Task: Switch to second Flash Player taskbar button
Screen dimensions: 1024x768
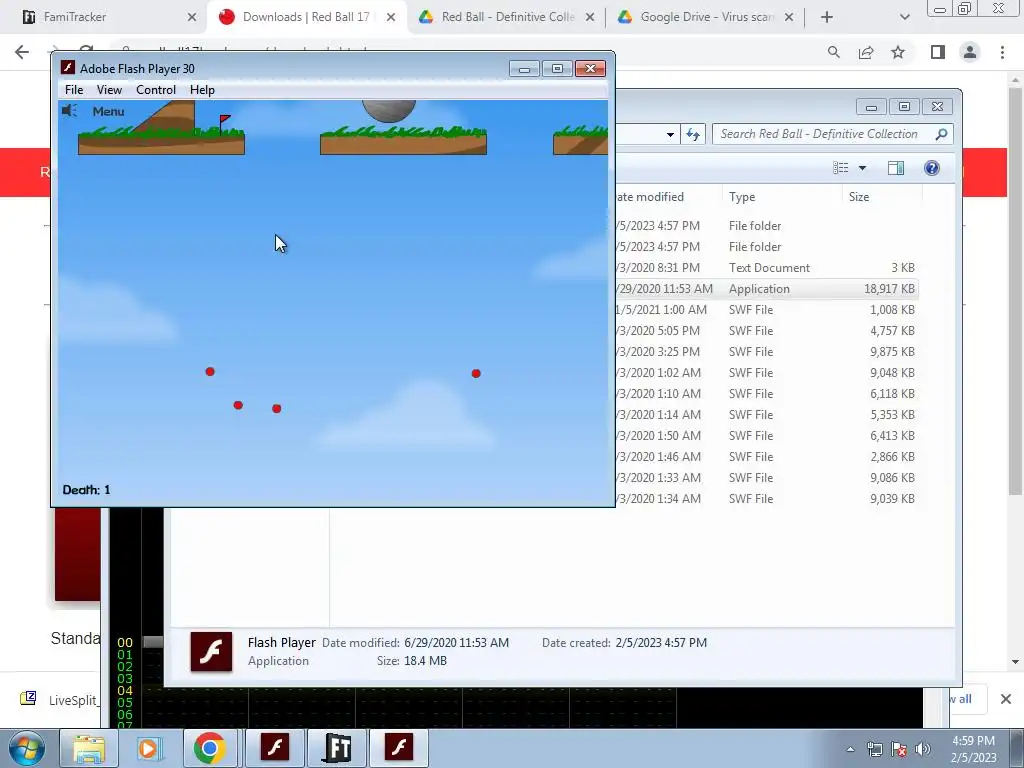Action: (x=399, y=748)
